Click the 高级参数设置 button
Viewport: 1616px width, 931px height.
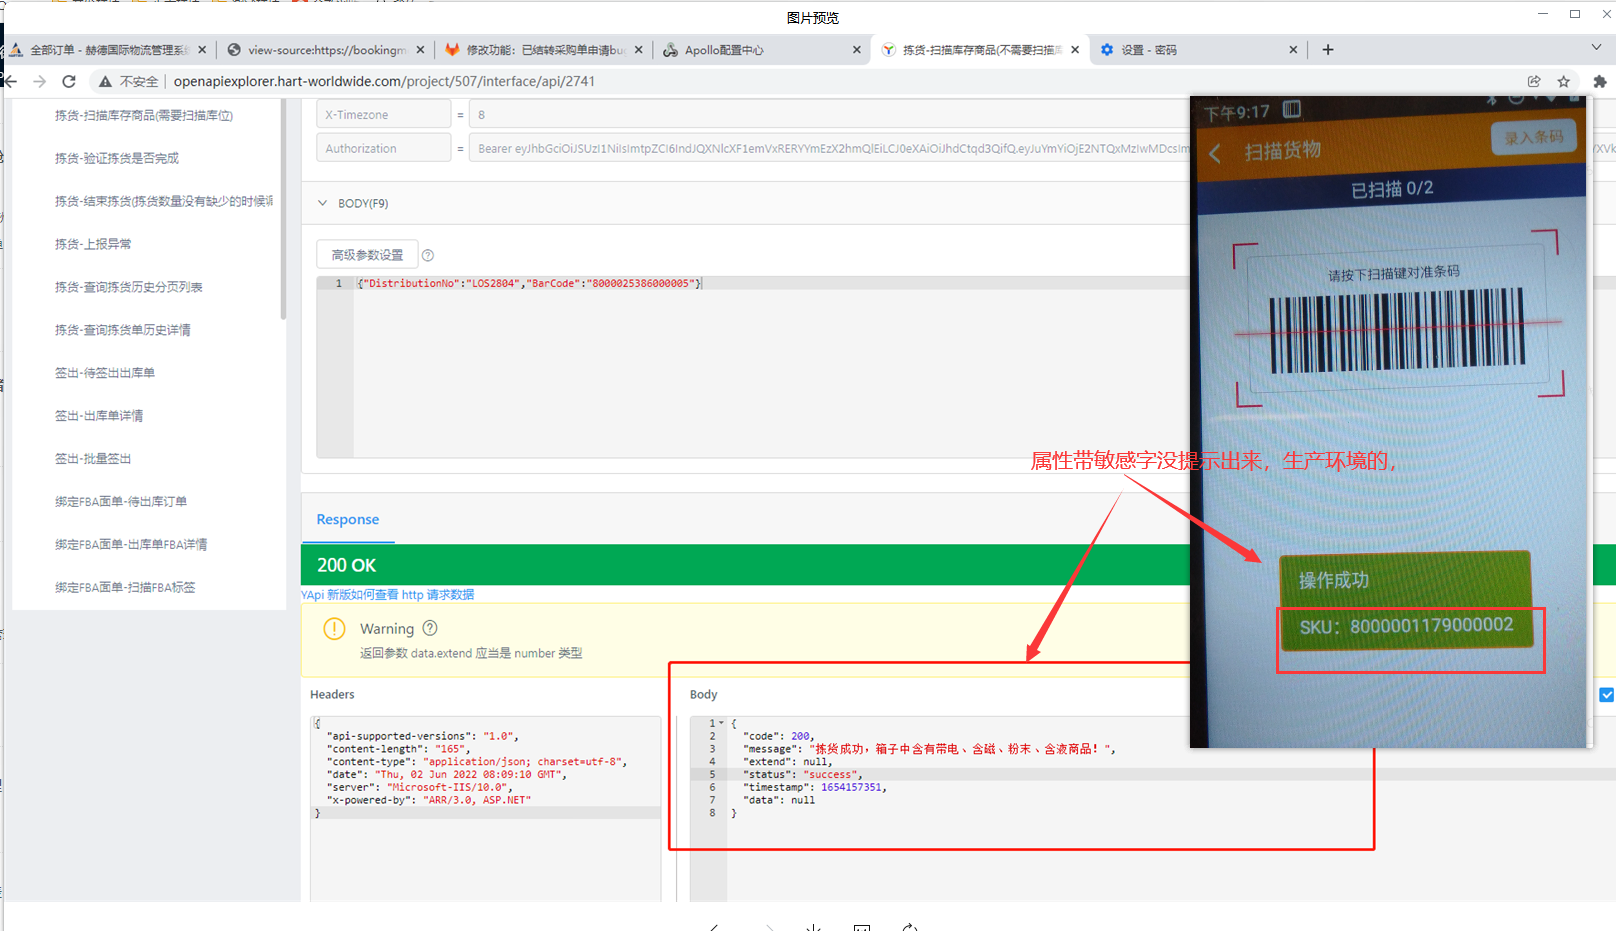pos(367,255)
